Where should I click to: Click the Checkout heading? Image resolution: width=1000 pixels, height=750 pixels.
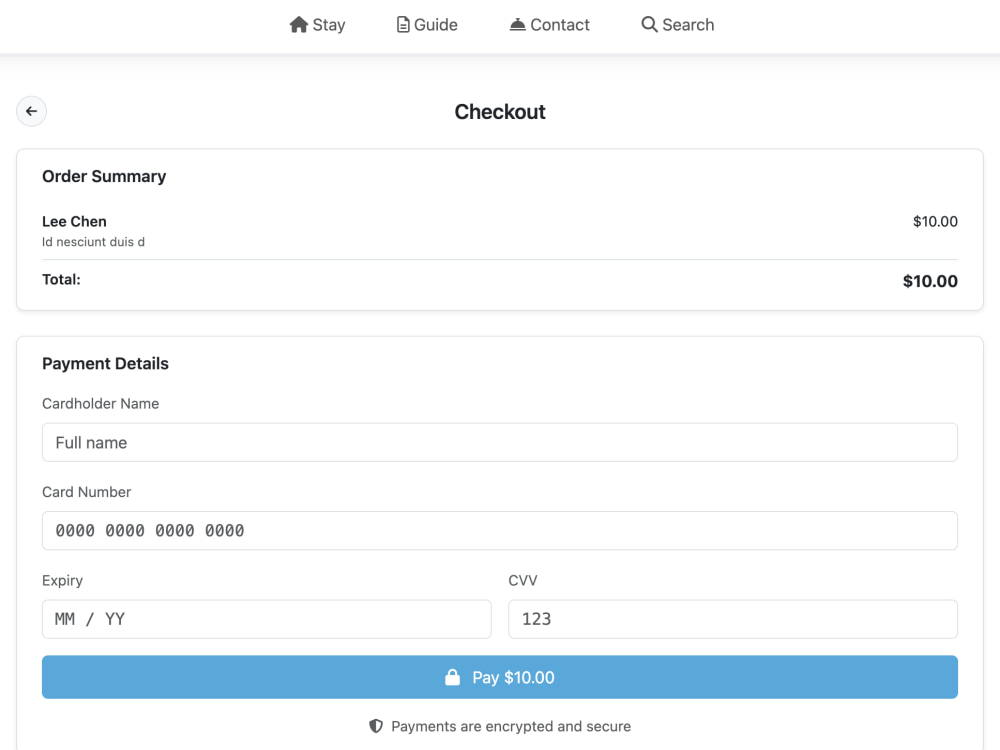500,112
